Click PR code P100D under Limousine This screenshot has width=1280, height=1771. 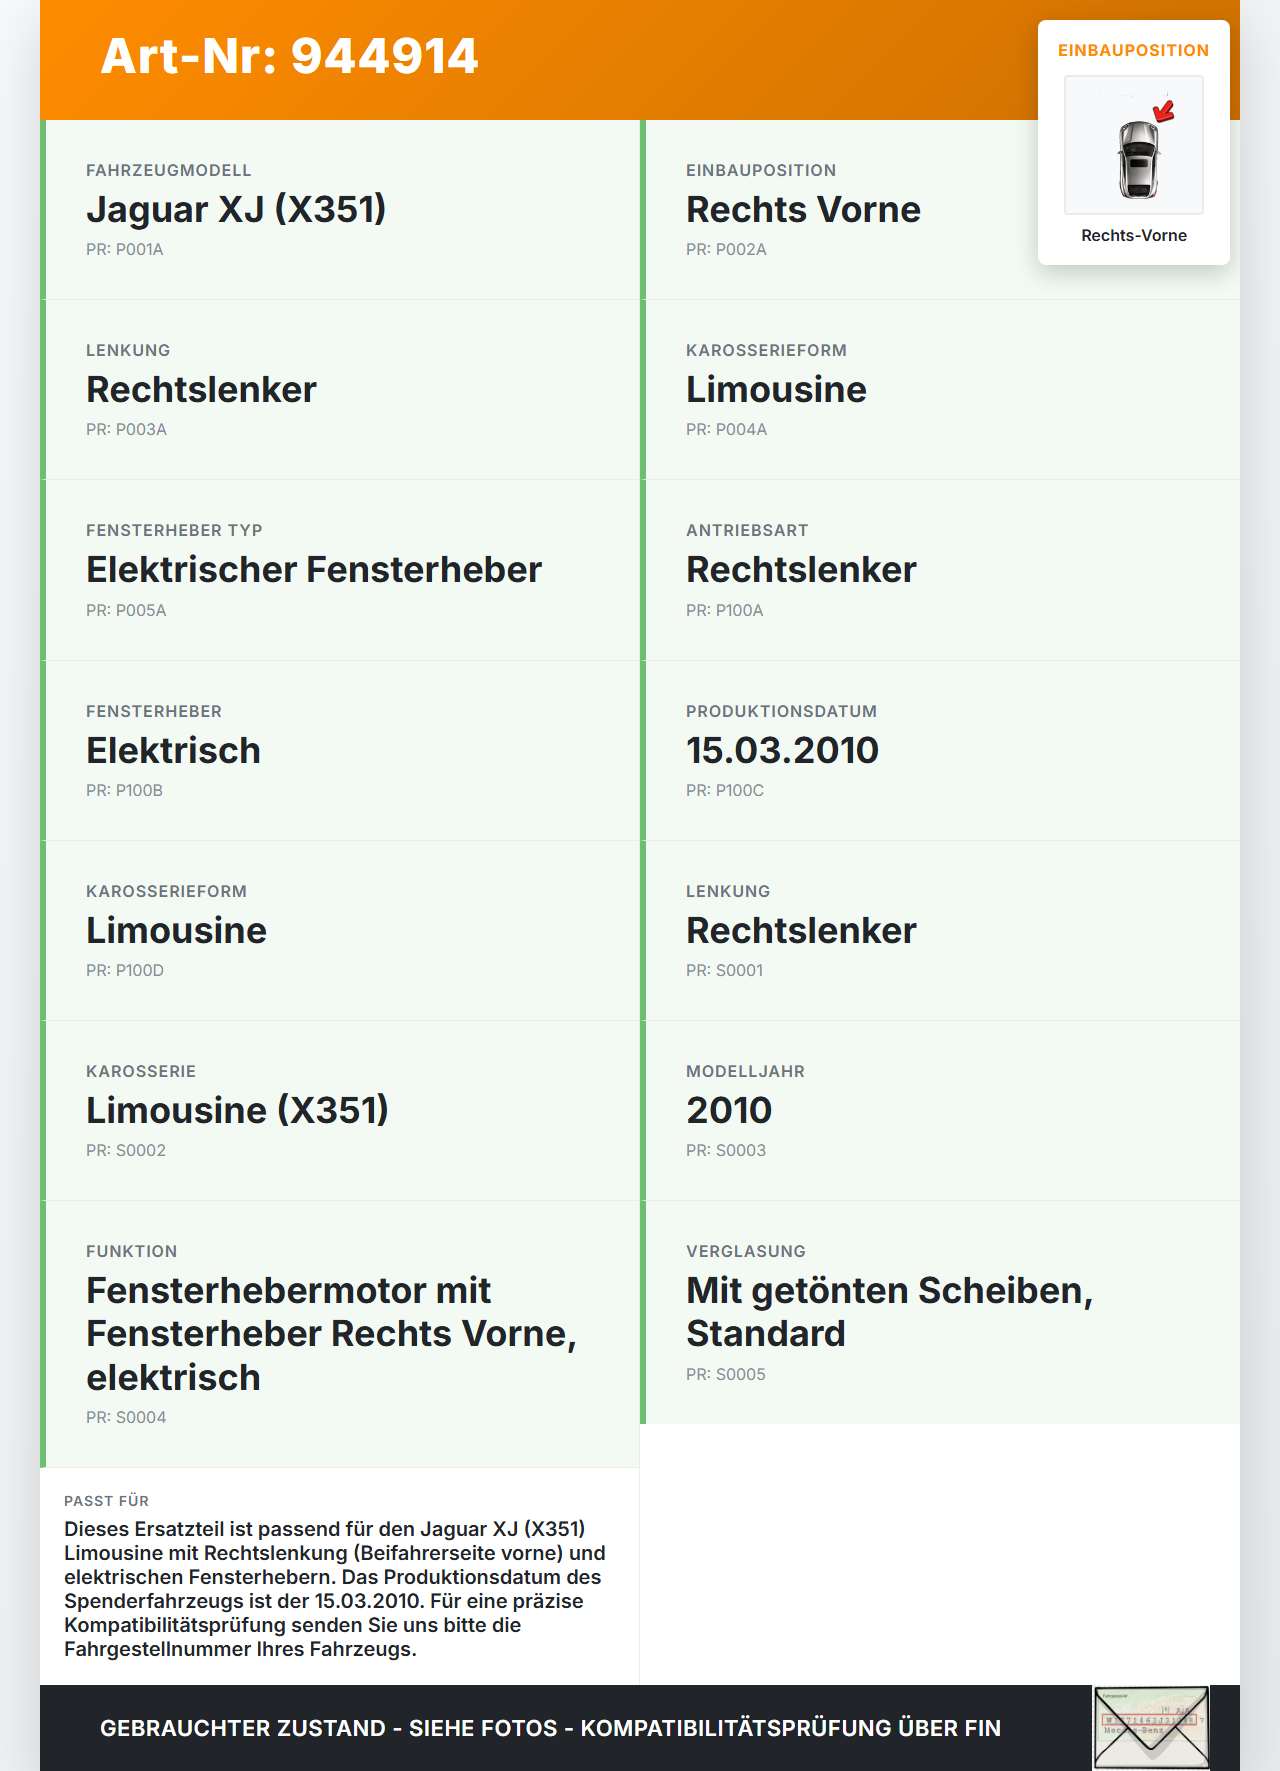(x=125, y=971)
